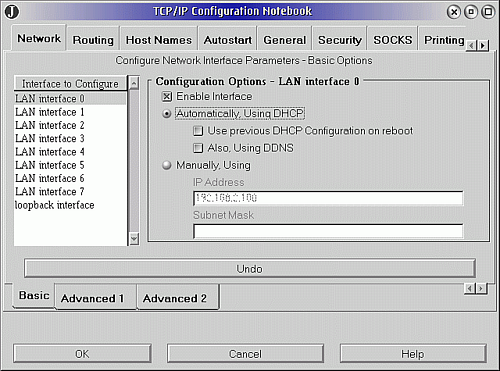The height and width of the screenshot is (371, 500).
Task: Open the Routing tab
Action: tap(93, 40)
